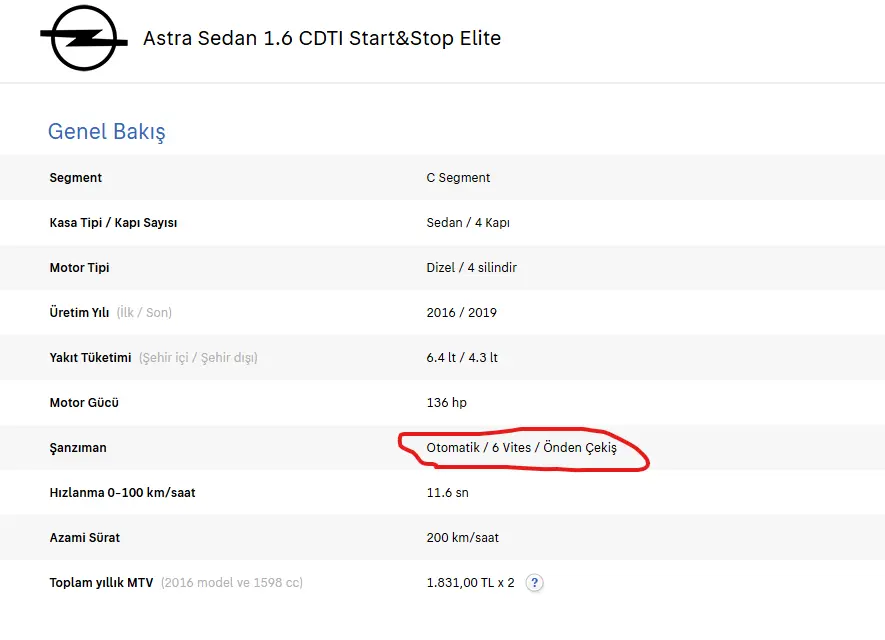Click the Üretim Yılı label
885x640 pixels.
[80, 312]
